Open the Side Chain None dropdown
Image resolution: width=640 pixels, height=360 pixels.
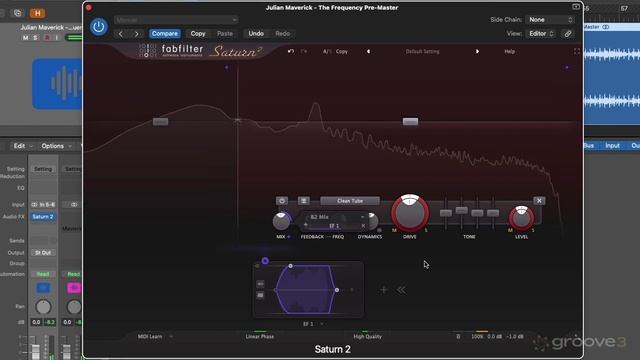pyautogui.click(x=550, y=20)
